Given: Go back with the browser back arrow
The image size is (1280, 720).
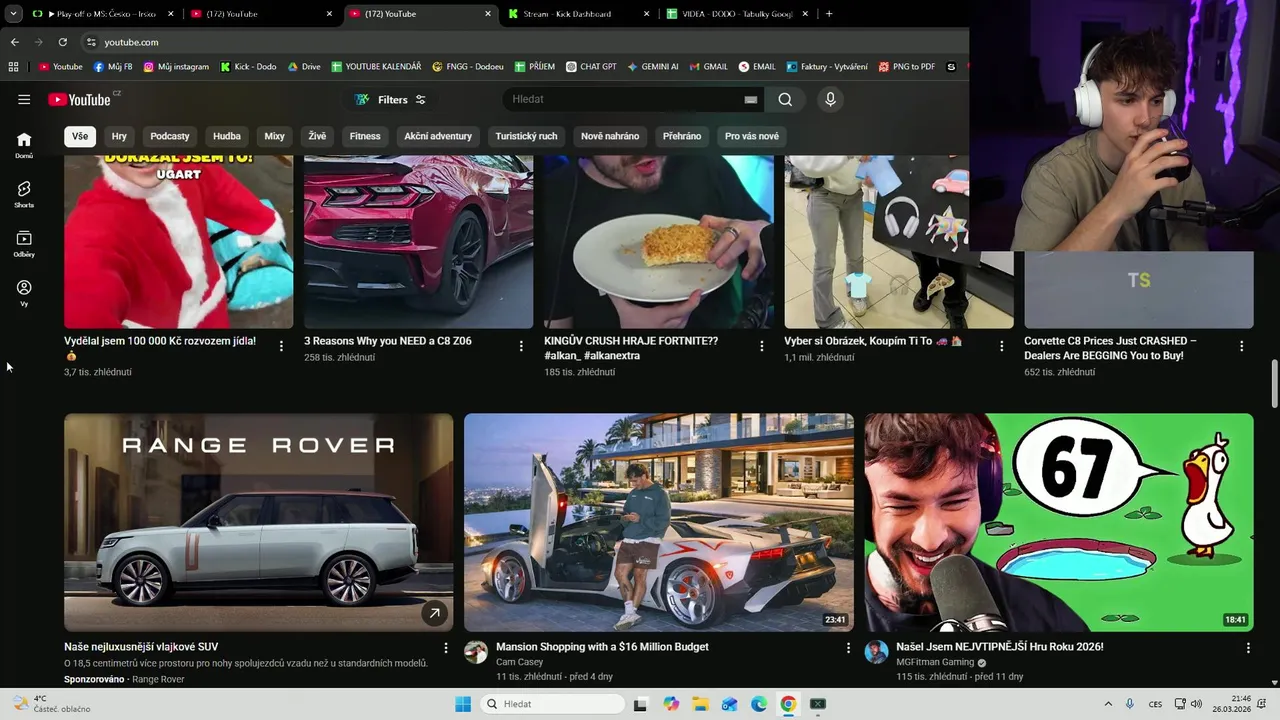Looking at the screenshot, I should (14, 42).
